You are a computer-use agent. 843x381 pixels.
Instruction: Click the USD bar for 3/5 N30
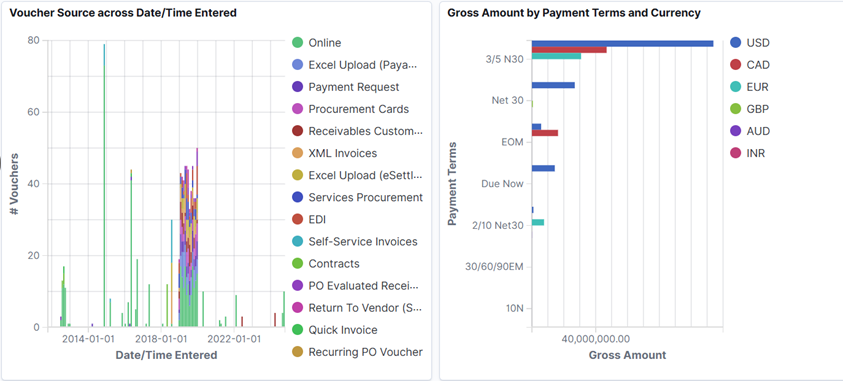[x=623, y=44]
